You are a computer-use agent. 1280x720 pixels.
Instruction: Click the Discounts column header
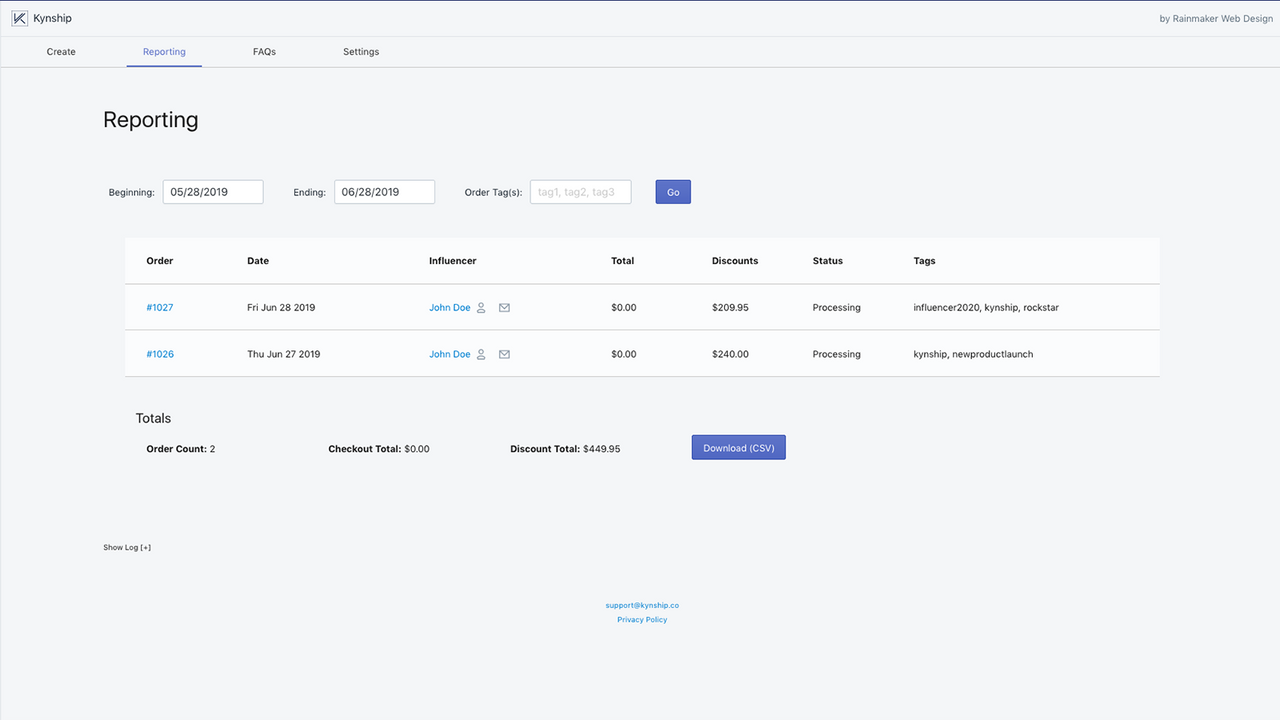point(735,261)
